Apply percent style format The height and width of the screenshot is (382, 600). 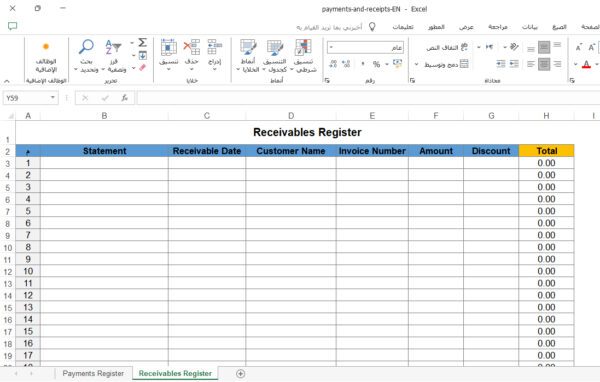(377, 64)
